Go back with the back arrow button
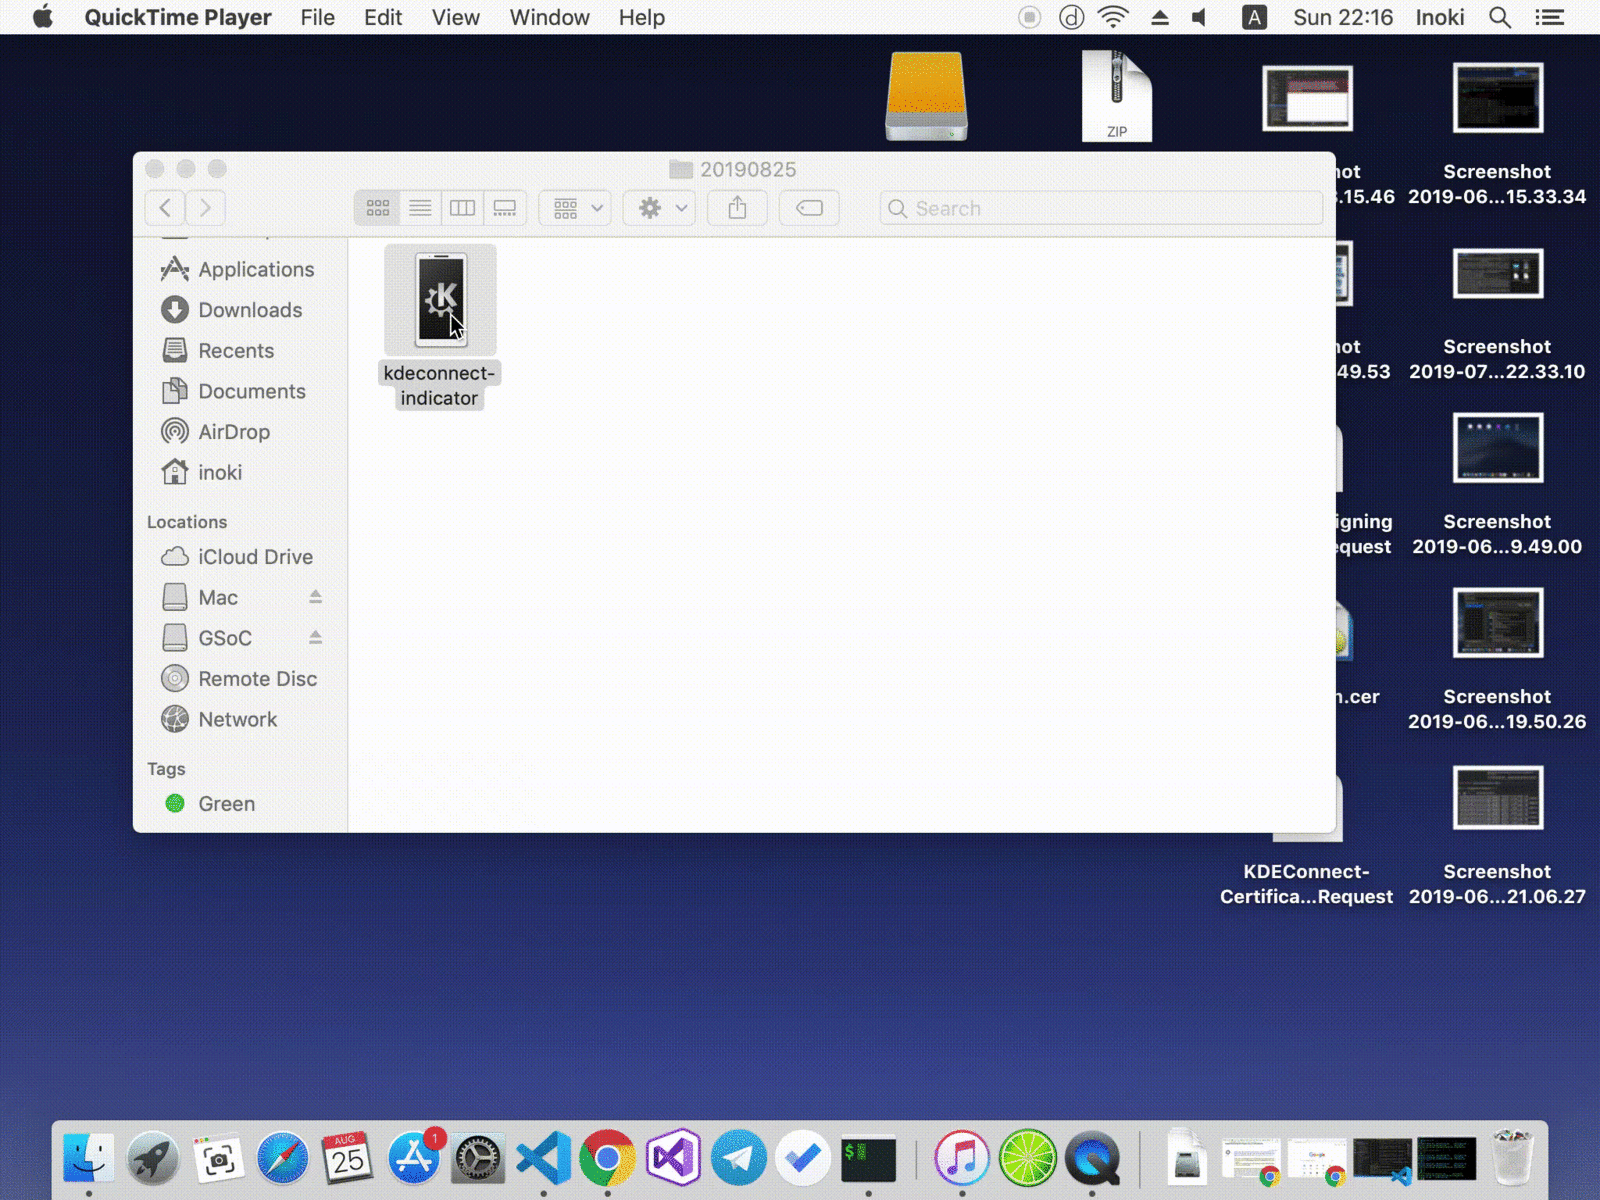This screenshot has width=1600, height=1200. (165, 208)
